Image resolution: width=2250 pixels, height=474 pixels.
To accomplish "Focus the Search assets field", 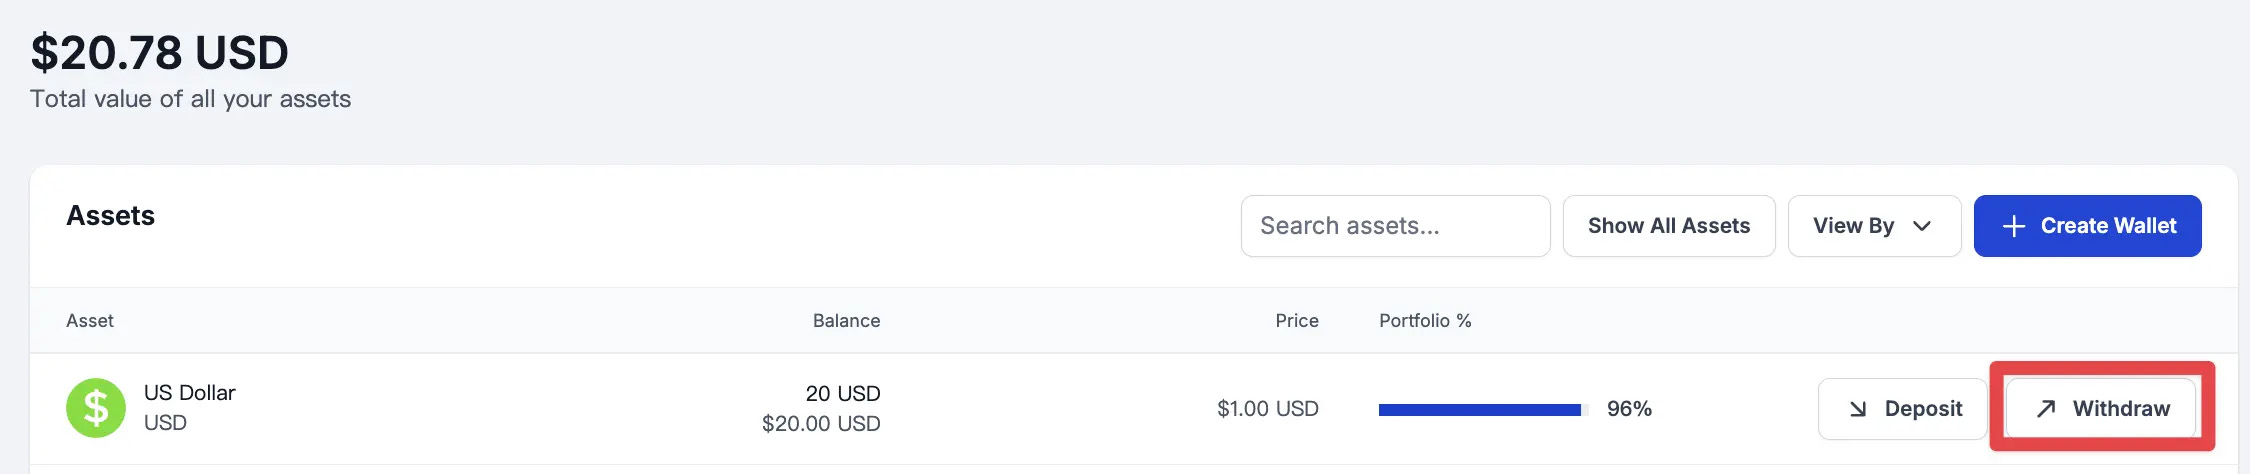I will [x=1395, y=226].
